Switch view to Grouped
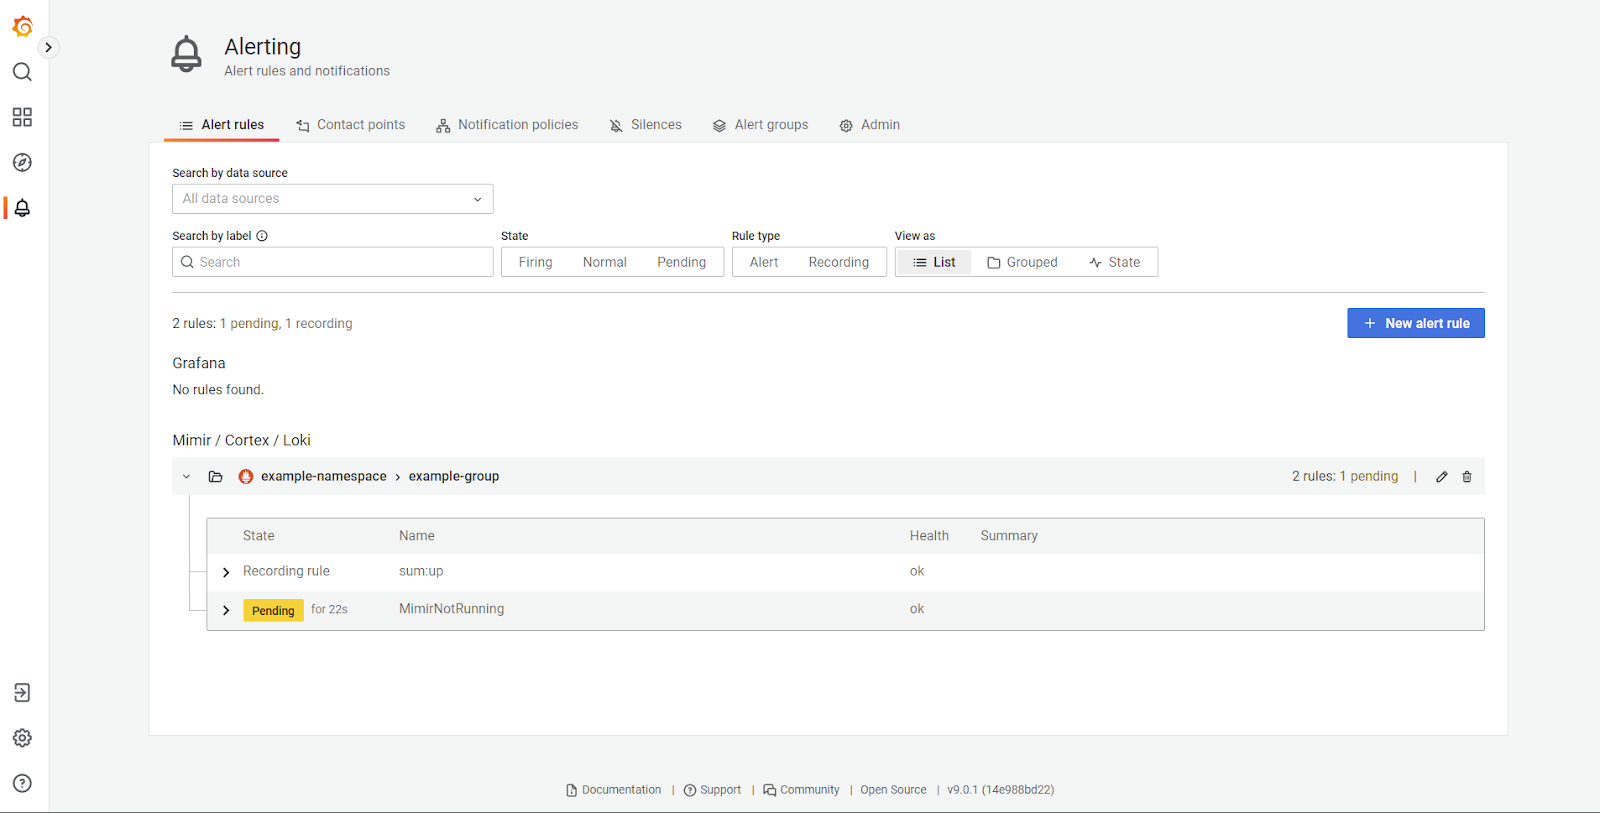This screenshot has height=813, width=1600. tap(1022, 262)
